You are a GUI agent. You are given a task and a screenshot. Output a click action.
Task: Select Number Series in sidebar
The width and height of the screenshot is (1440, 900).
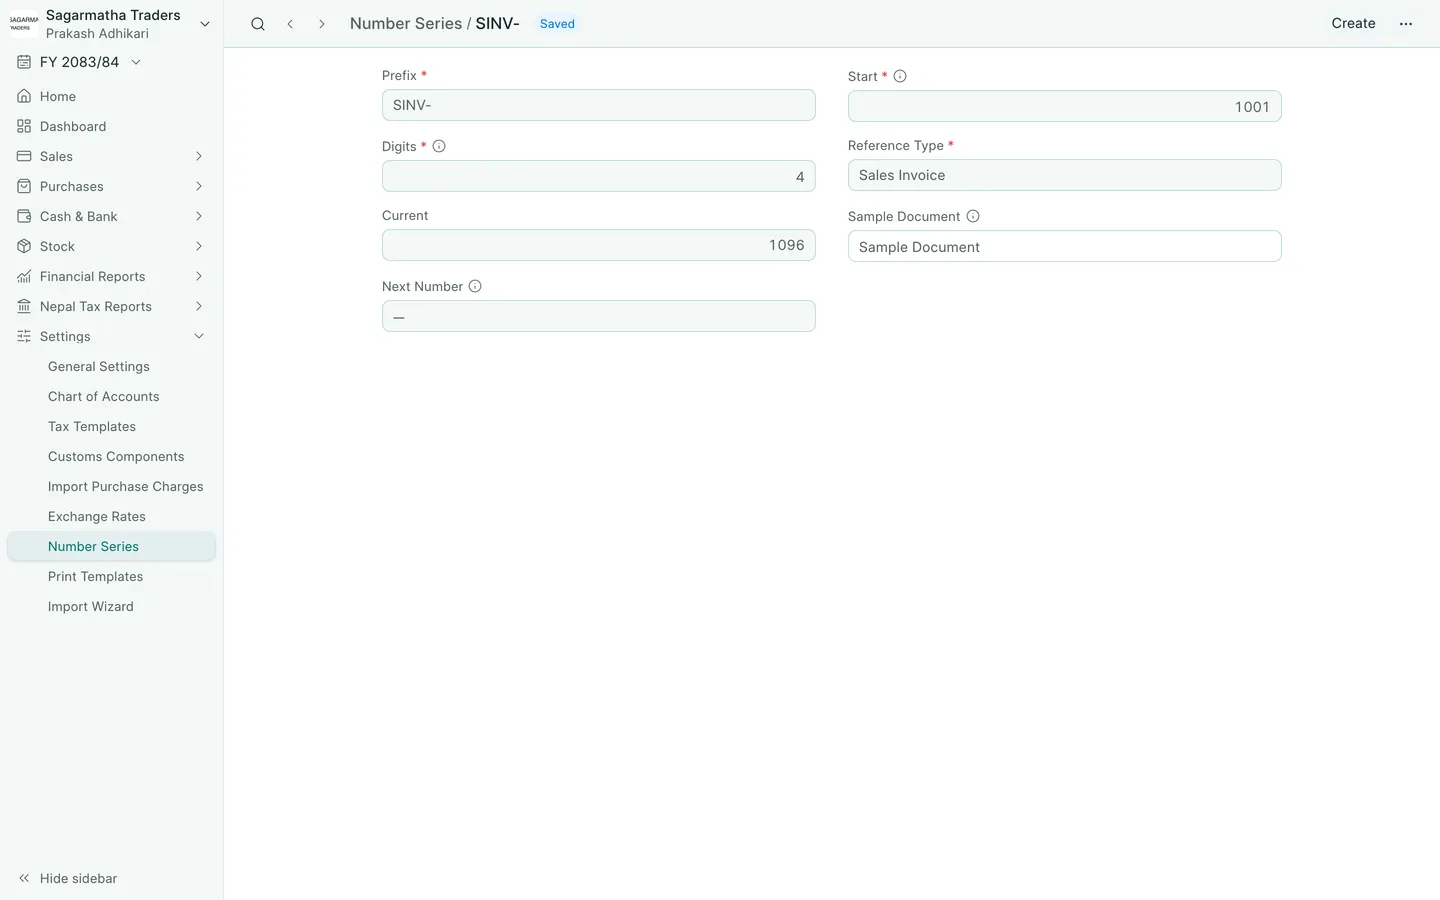tap(111, 546)
